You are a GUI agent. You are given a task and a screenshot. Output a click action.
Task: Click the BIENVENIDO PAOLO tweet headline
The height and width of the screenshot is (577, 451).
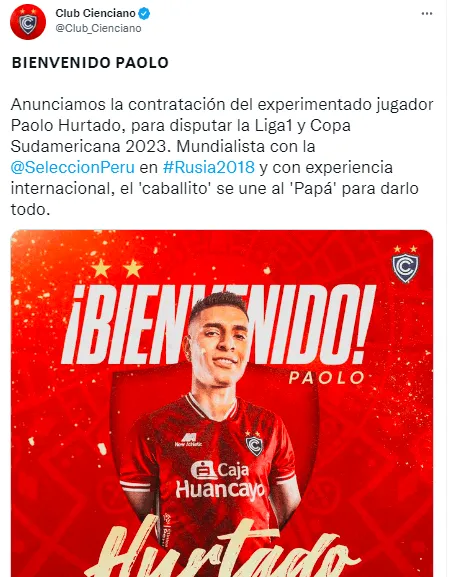90,63
